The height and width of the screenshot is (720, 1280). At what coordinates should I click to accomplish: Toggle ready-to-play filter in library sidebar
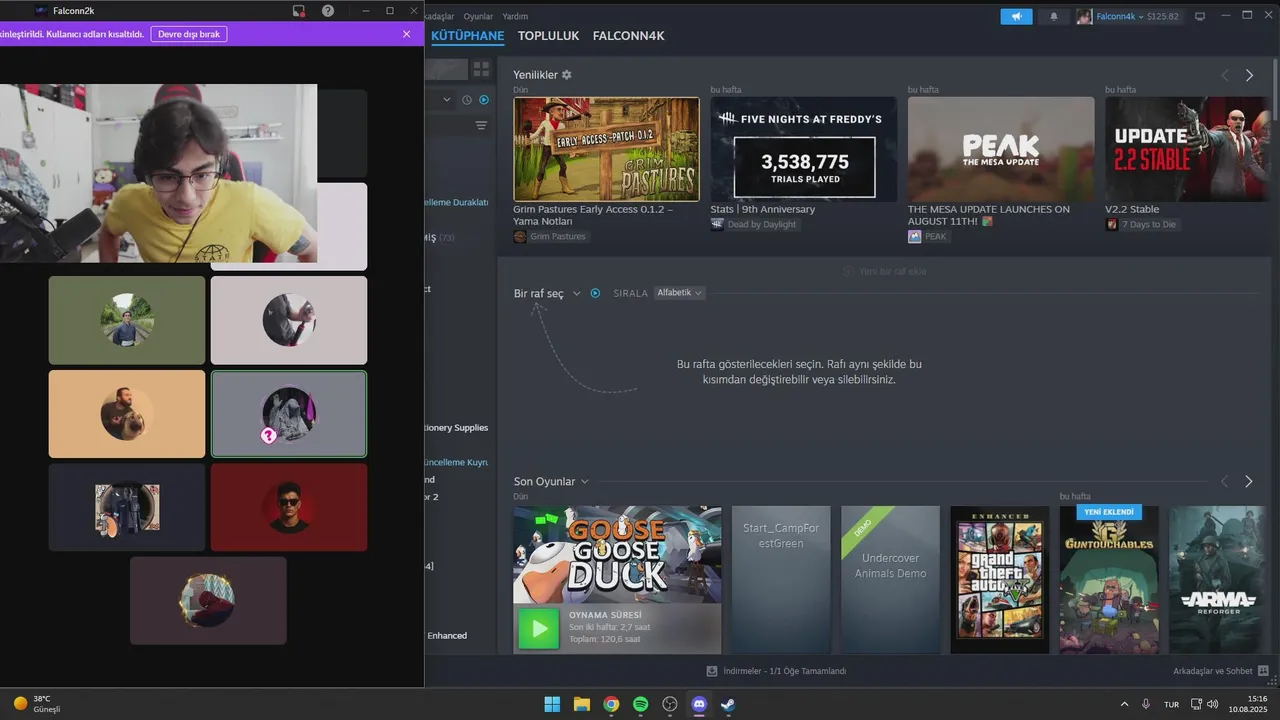click(484, 100)
